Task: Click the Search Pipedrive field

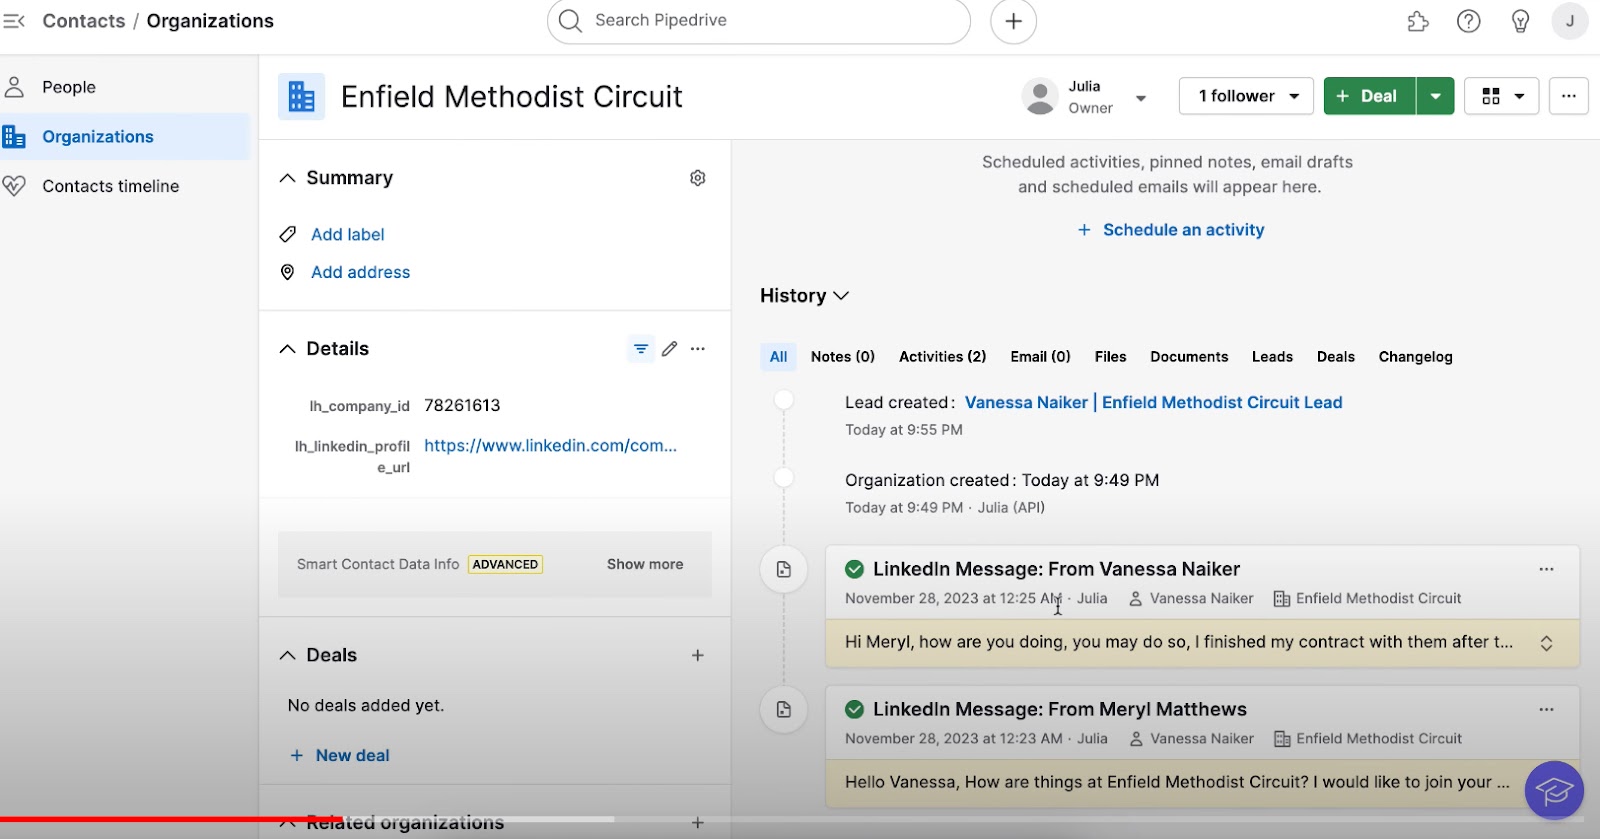Action: 758,21
